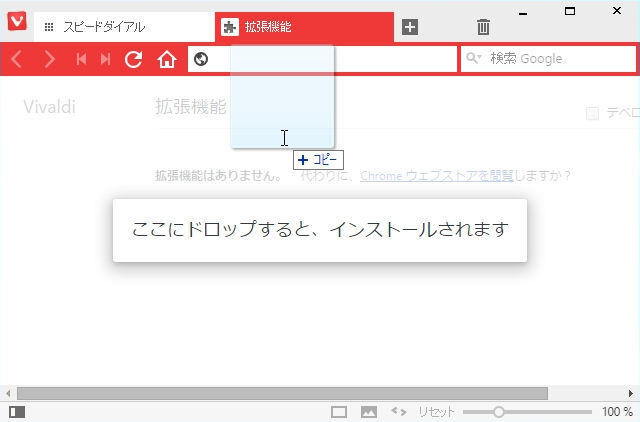The image size is (640, 422).
Task: Click the globe site info icon
Action: [x=201, y=59]
